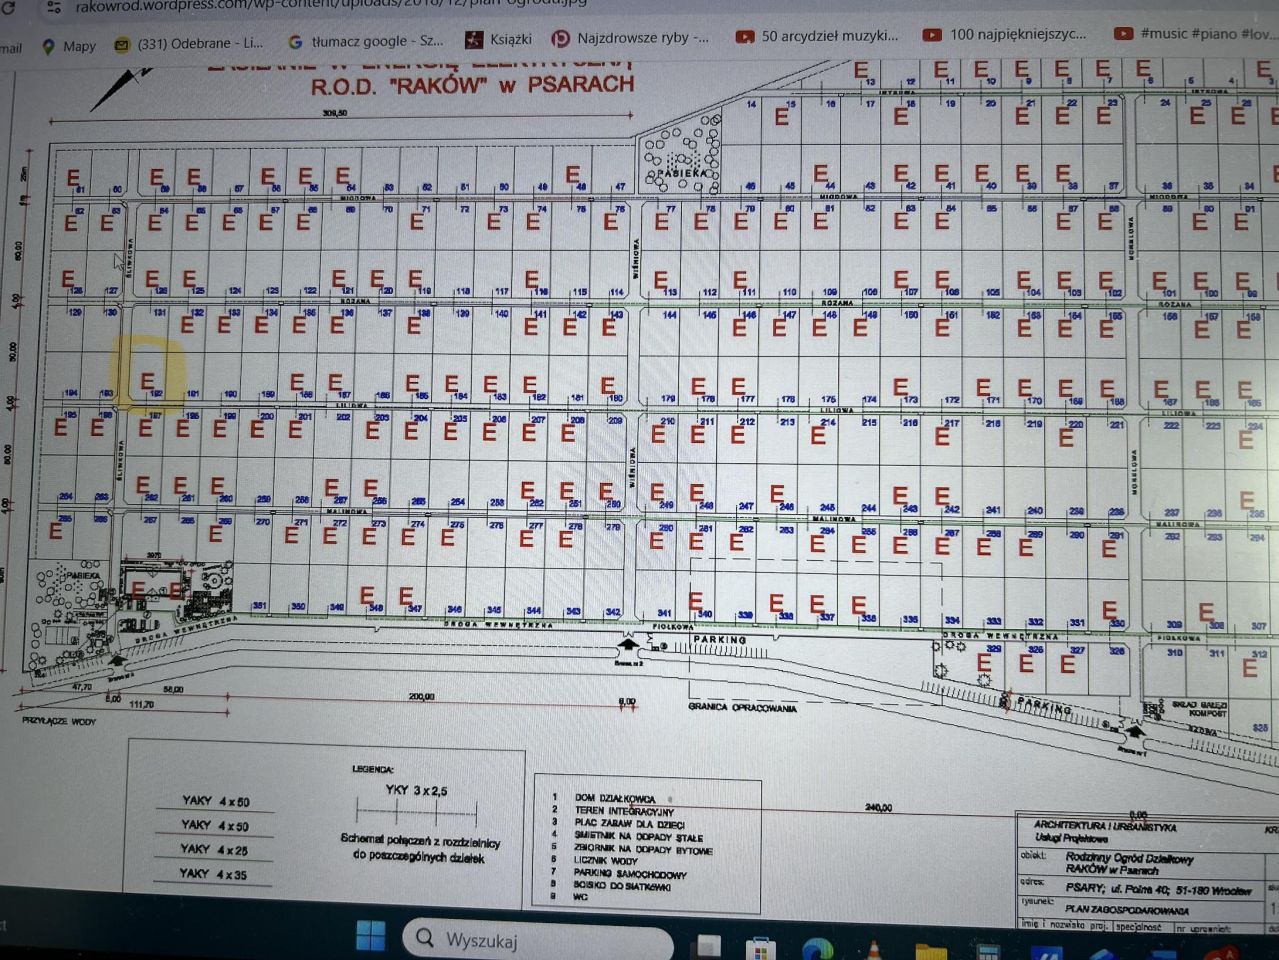This screenshot has height=960, width=1279.
Task: Open the Książki bookmark
Action: (x=498, y=39)
